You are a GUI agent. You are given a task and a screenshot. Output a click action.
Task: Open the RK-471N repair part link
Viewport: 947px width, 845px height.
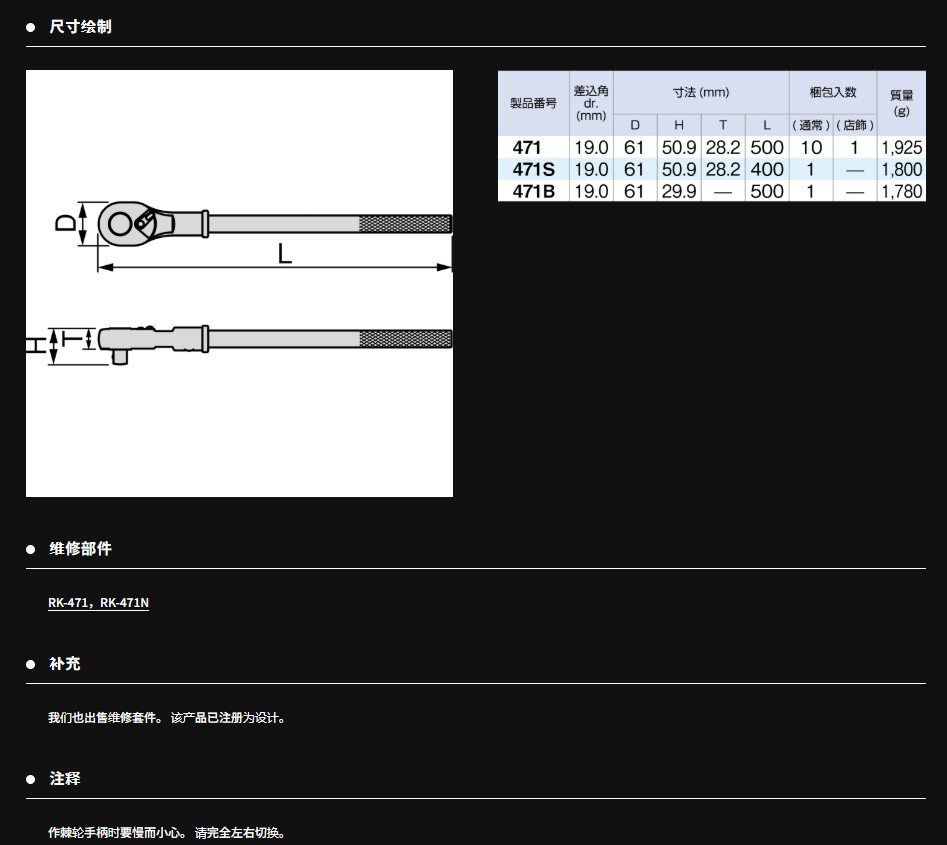[x=125, y=603]
